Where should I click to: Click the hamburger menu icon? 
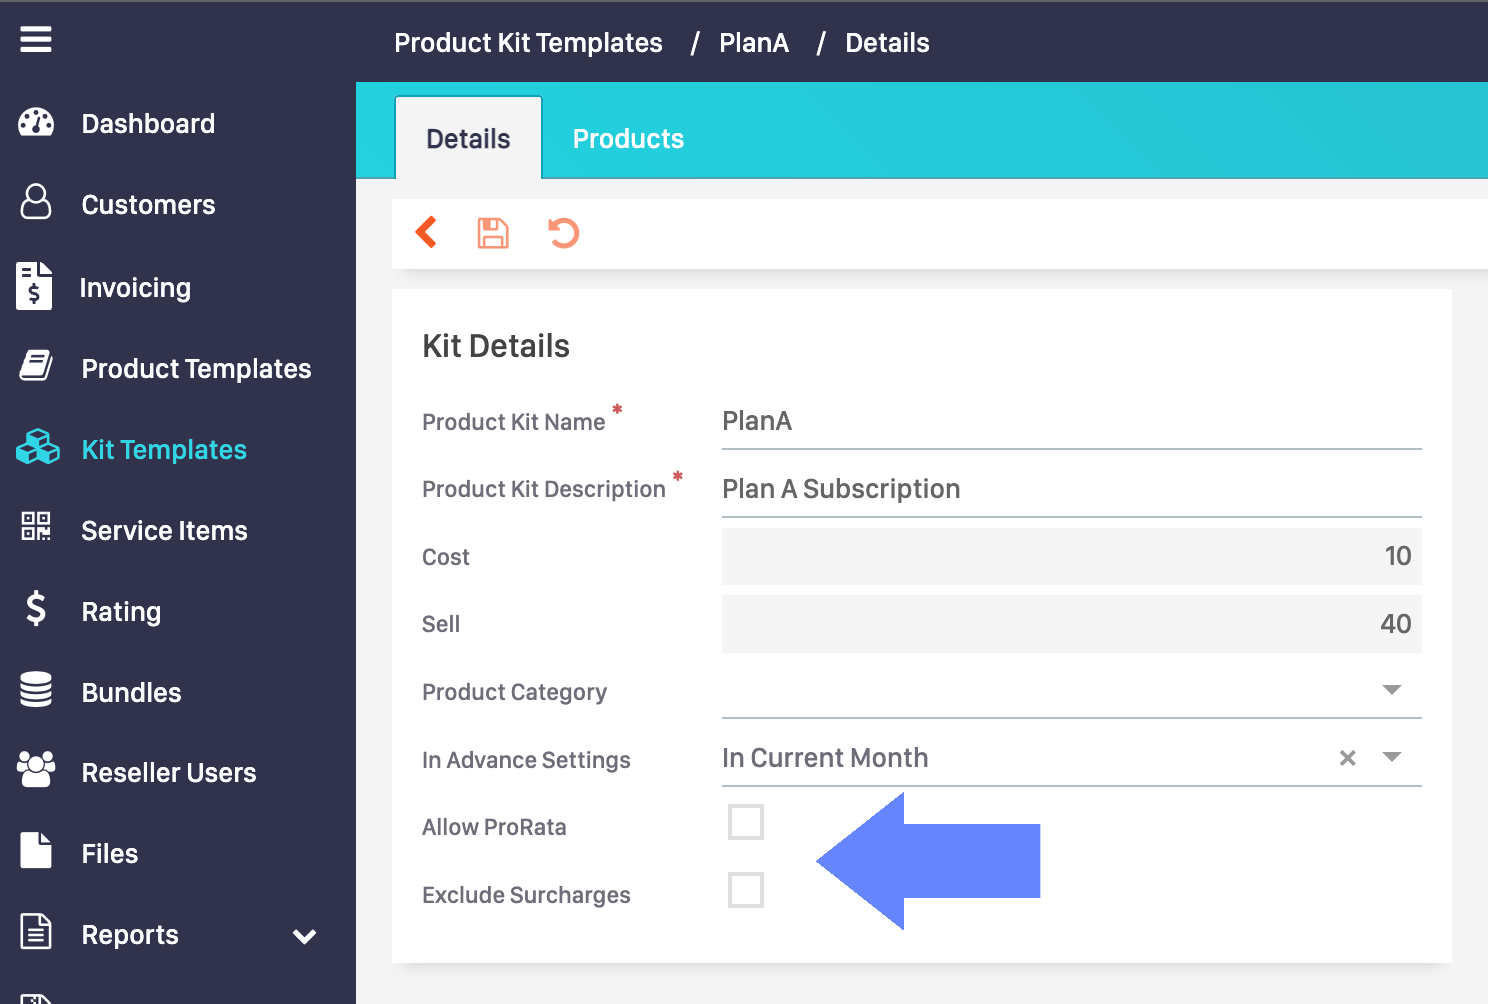pyautogui.click(x=36, y=40)
